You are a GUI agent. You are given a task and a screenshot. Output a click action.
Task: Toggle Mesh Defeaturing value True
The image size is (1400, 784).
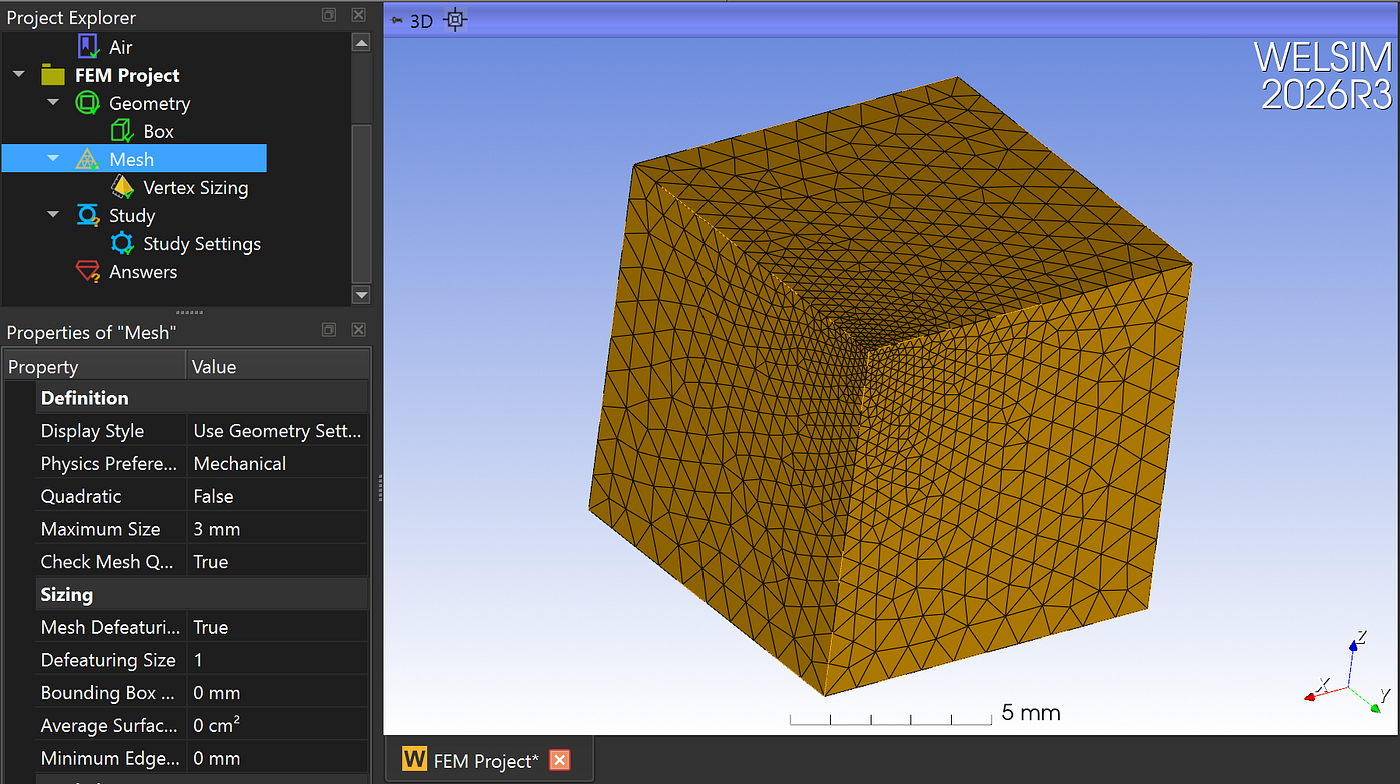(x=278, y=627)
